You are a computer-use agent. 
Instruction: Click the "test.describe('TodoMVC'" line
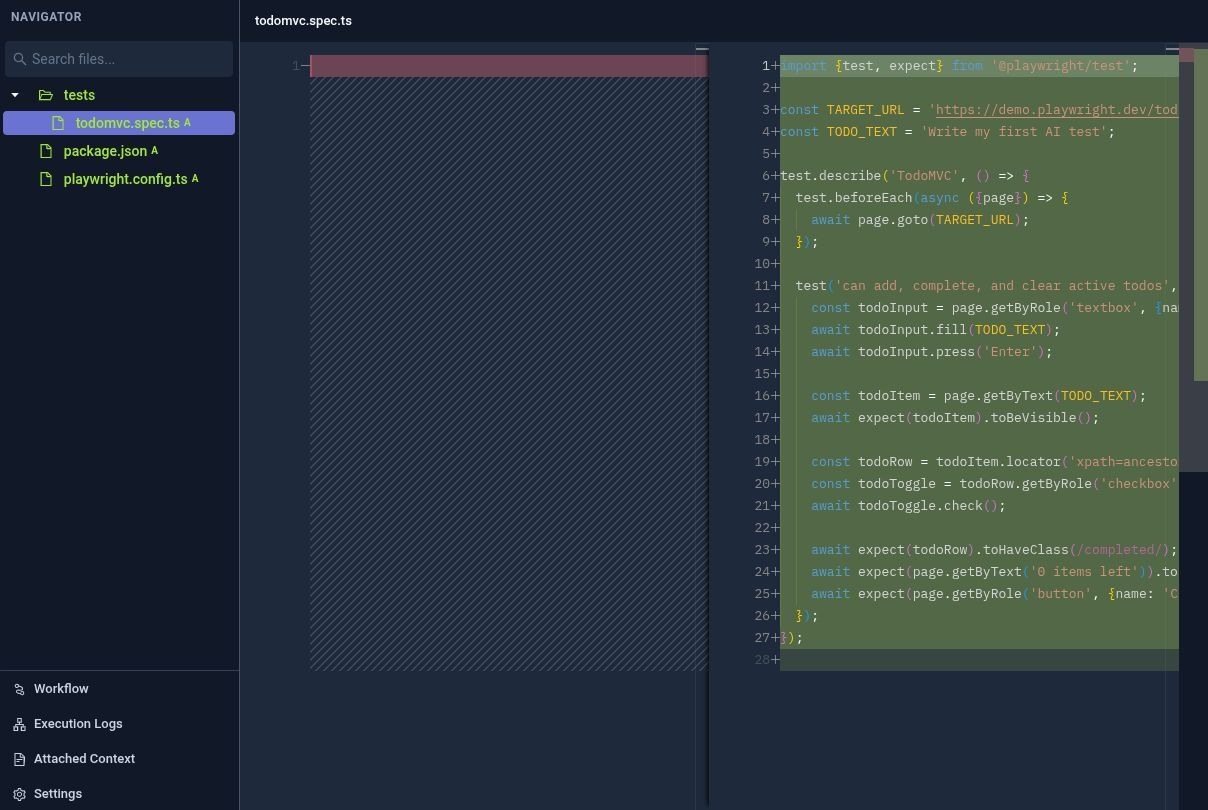coord(905,176)
